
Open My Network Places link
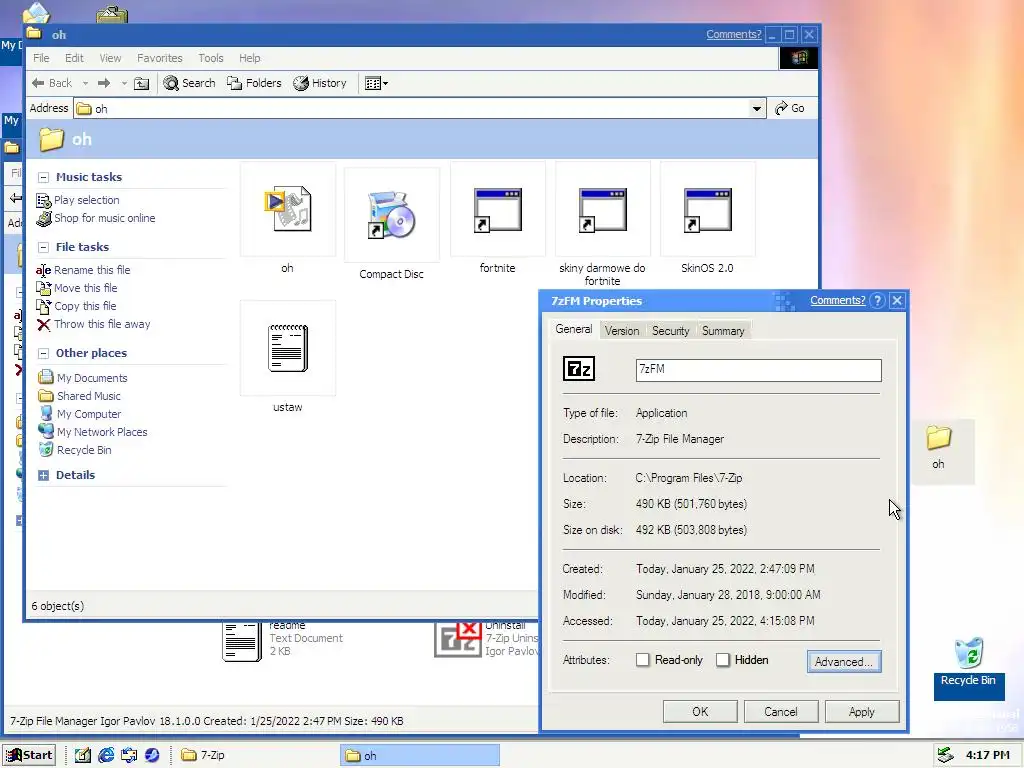[x=102, y=432]
